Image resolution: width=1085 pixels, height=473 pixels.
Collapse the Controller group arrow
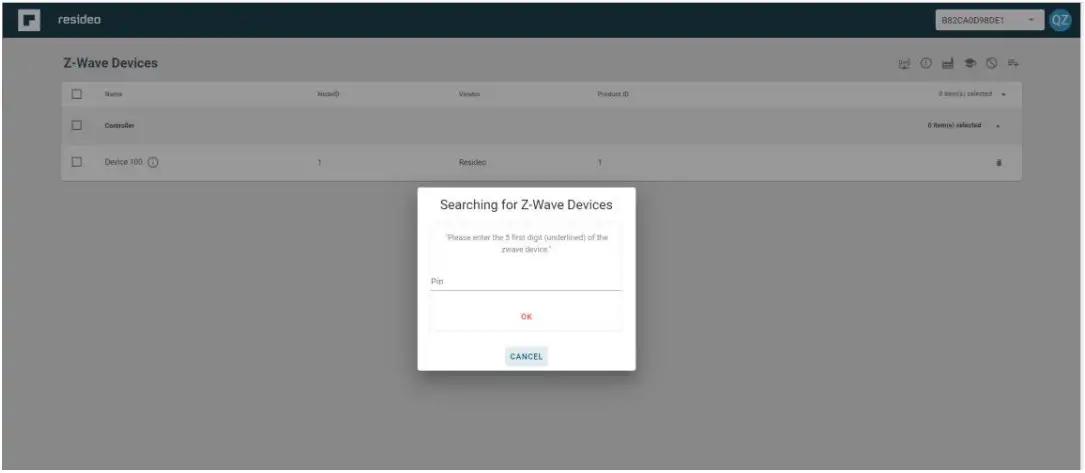click(998, 126)
